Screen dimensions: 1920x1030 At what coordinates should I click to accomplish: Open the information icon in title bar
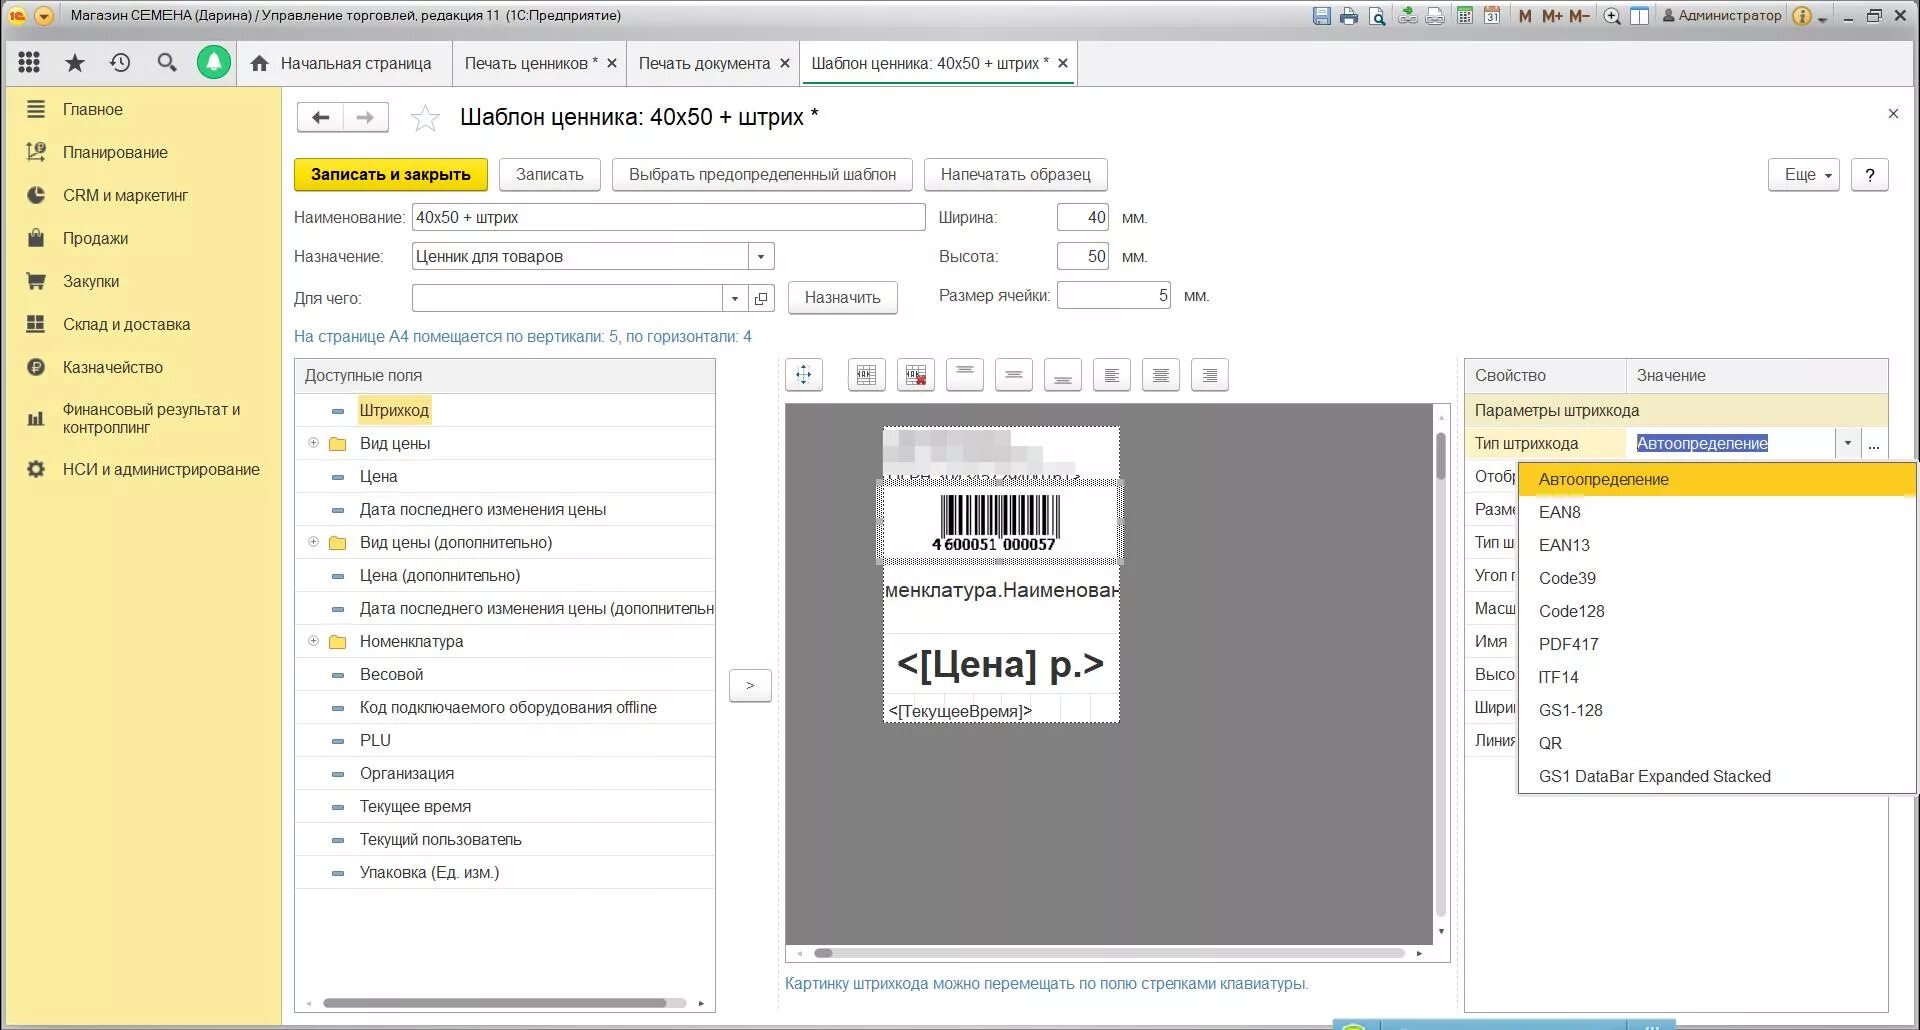(1801, 16)
